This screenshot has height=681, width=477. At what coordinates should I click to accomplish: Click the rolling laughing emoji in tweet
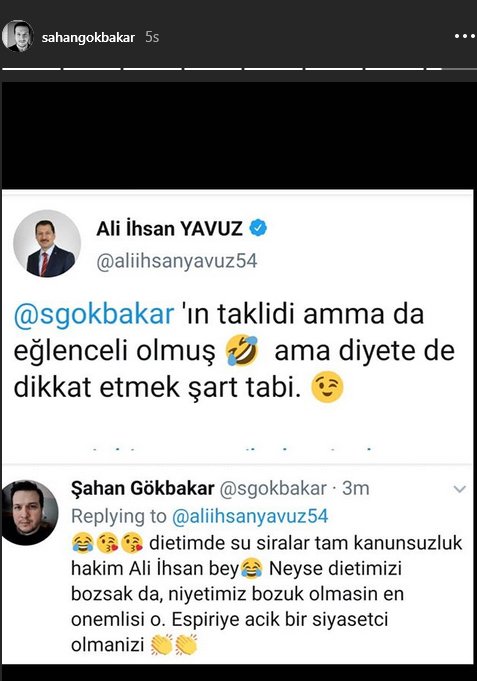coord(243,350)
